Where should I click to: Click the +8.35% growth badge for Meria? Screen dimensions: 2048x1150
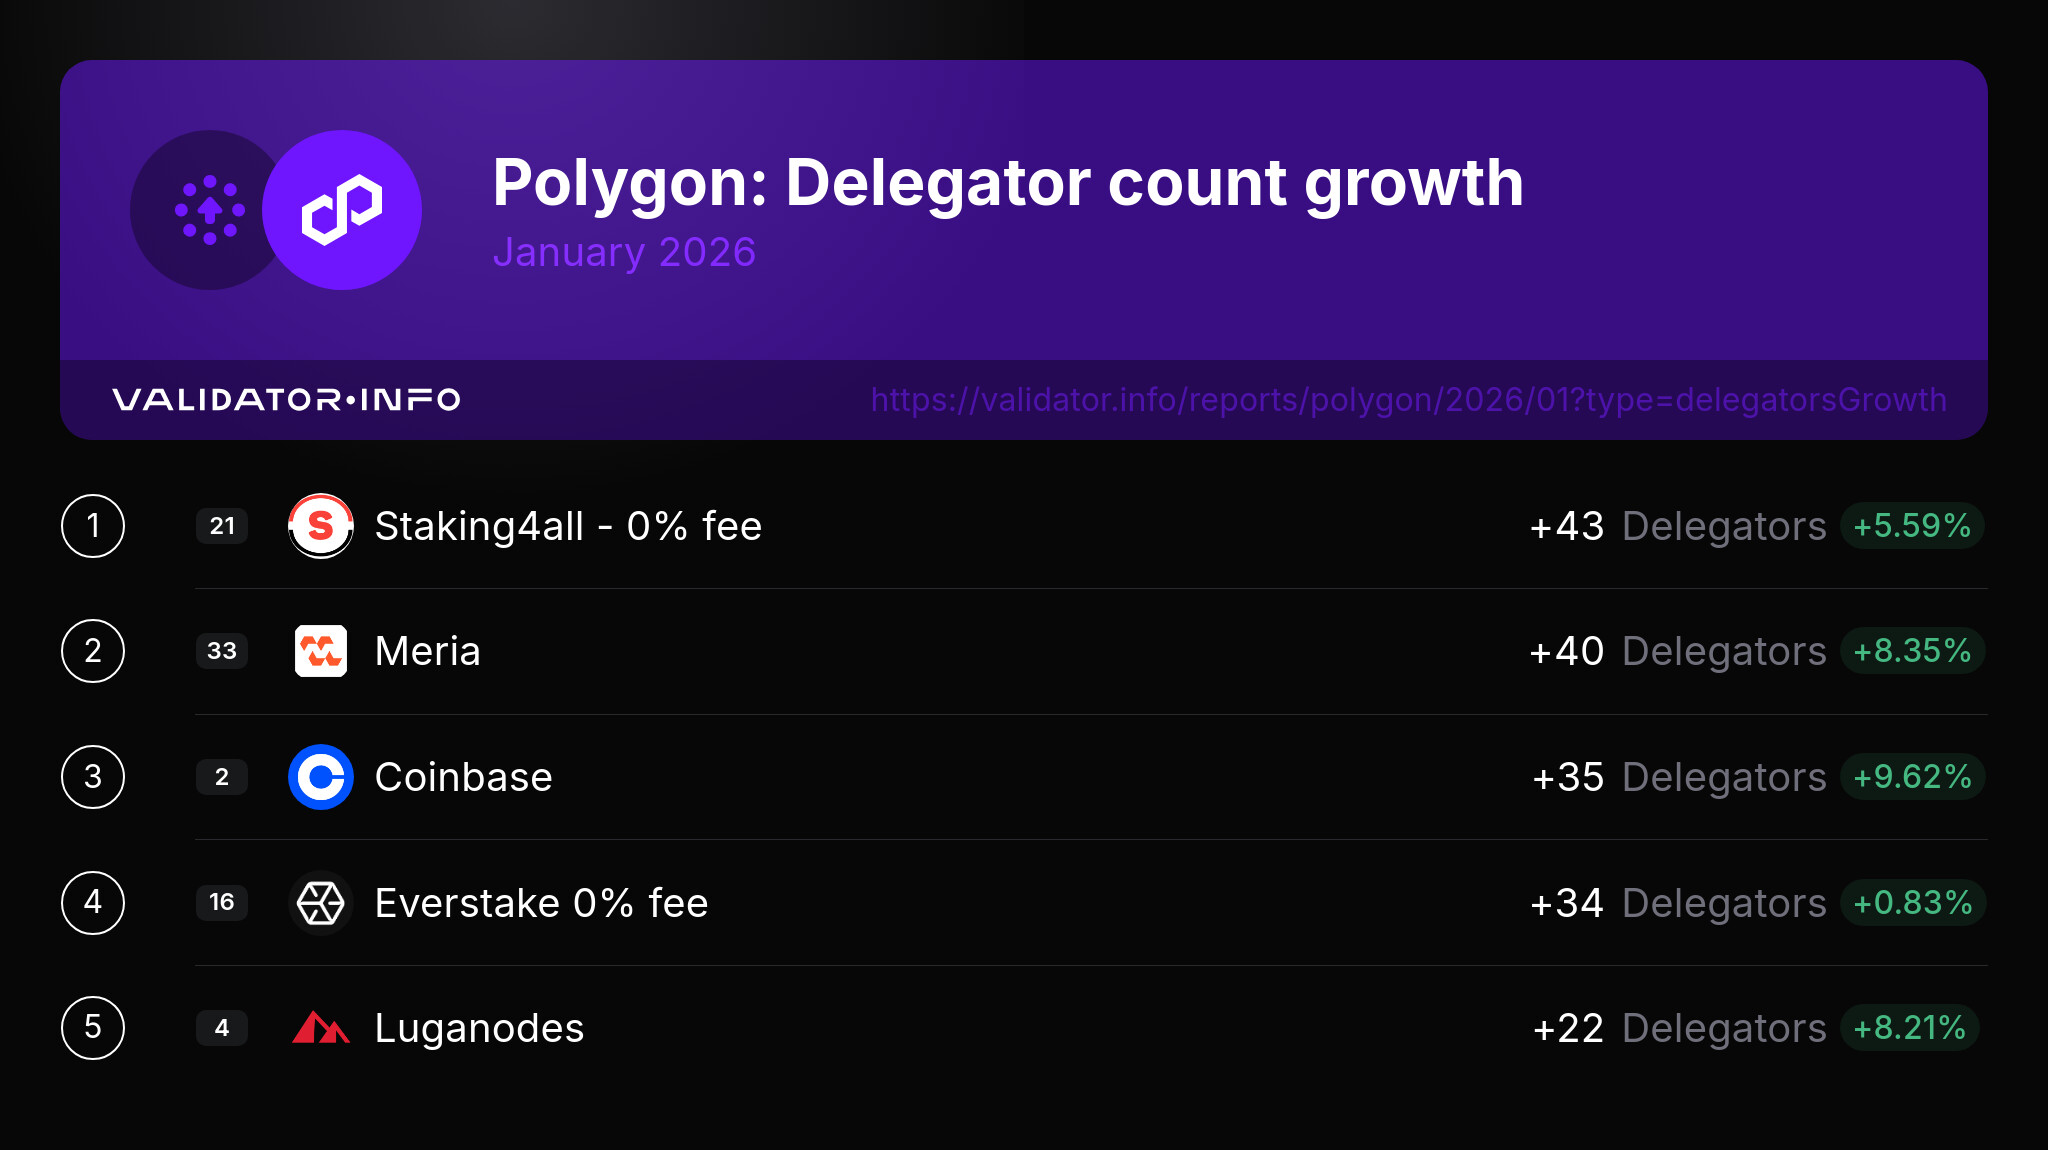click(1911, 651)
